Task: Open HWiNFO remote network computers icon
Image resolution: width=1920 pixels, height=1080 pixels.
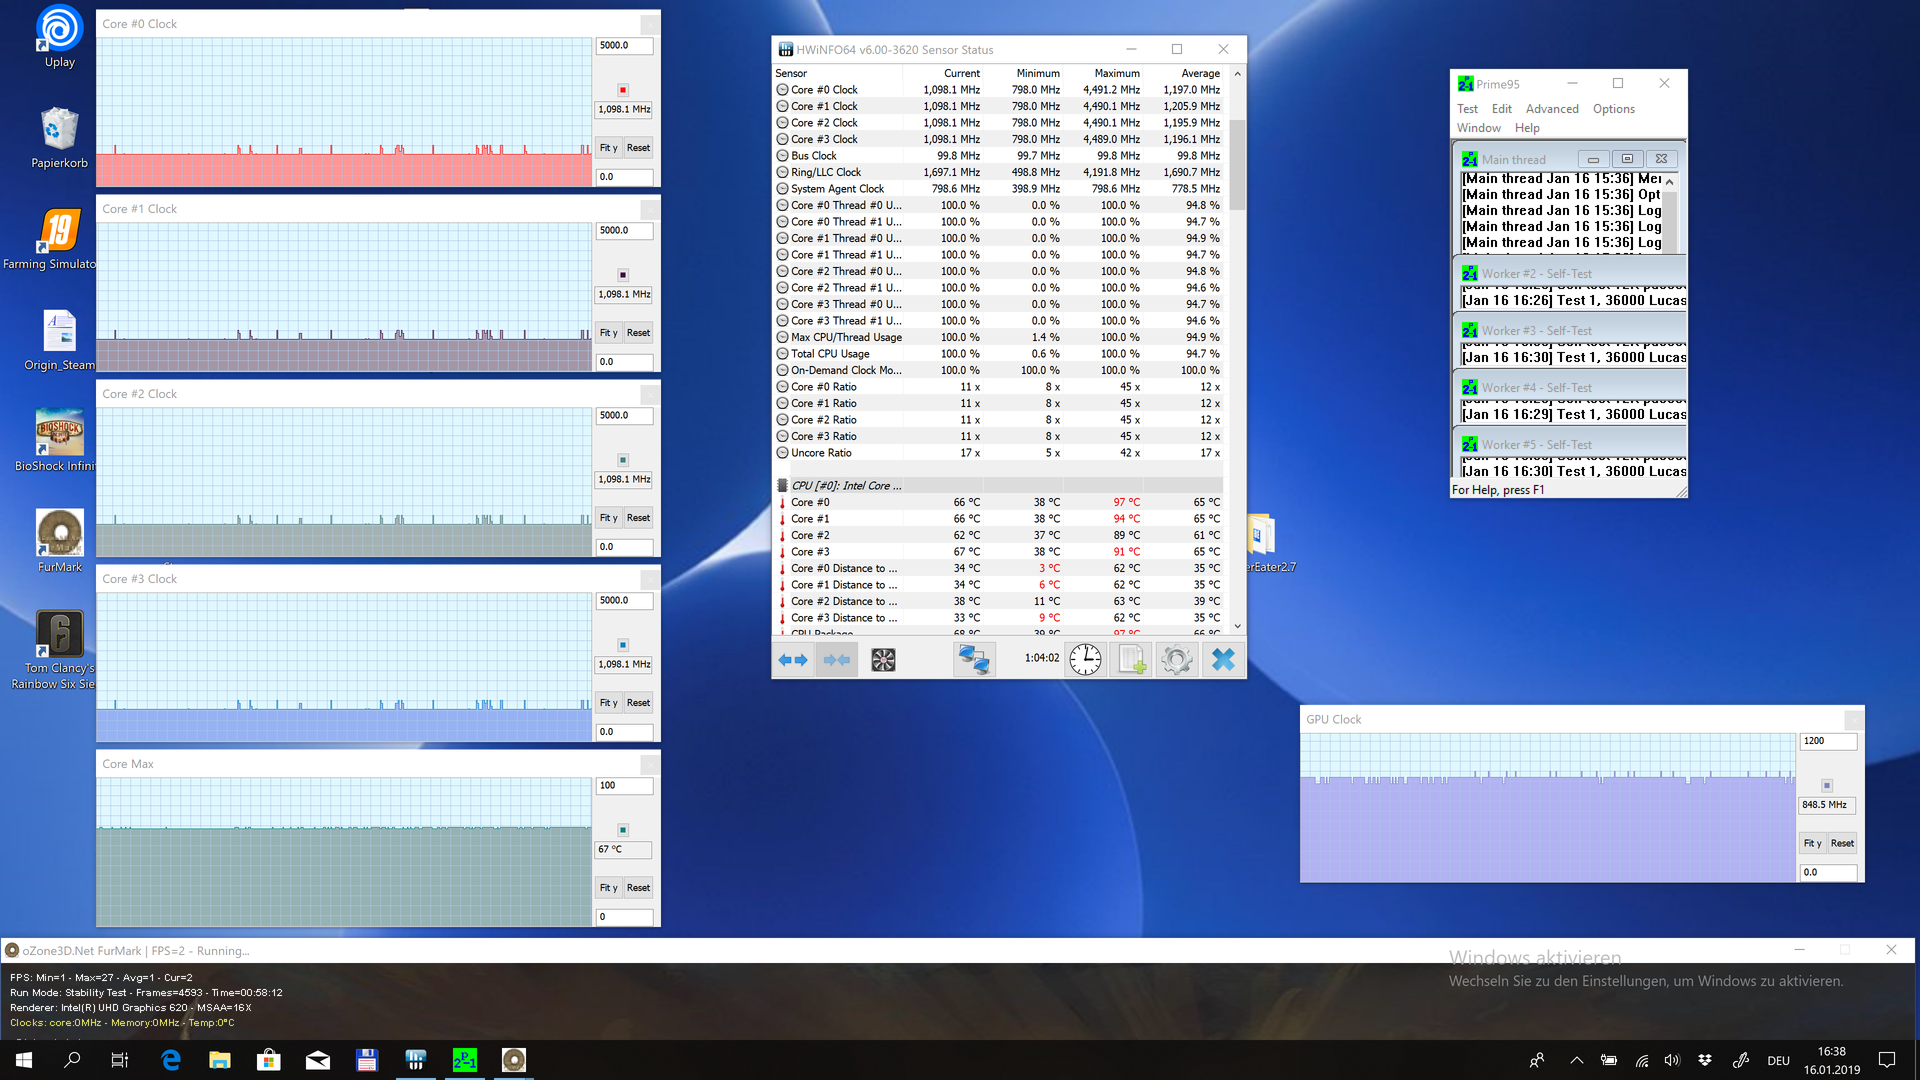Action: [x=973, y=660]
